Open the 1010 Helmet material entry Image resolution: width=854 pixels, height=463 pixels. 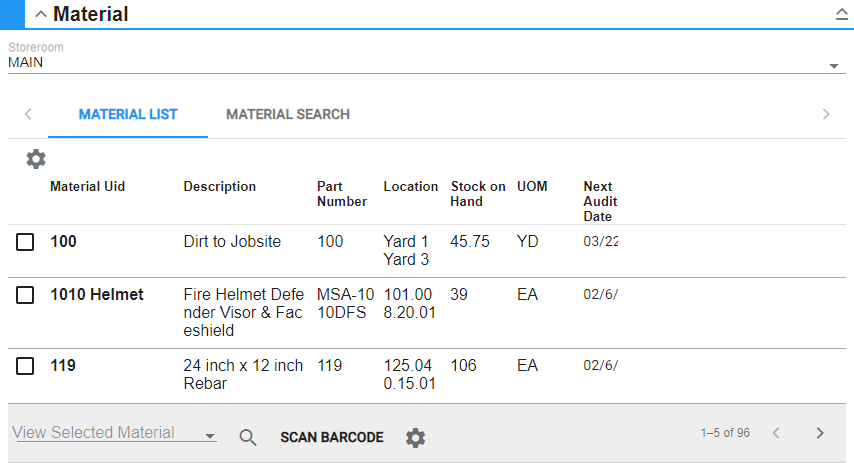pyautogui.click(x=97, y=295)
